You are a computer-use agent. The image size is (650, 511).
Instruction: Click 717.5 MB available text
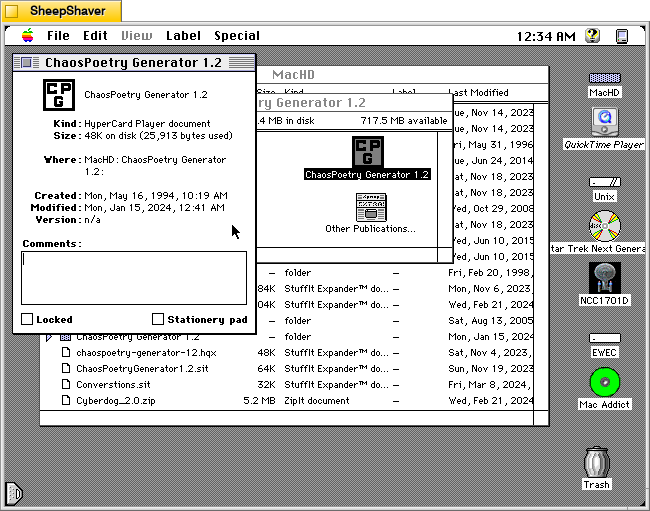coord(404,121)
